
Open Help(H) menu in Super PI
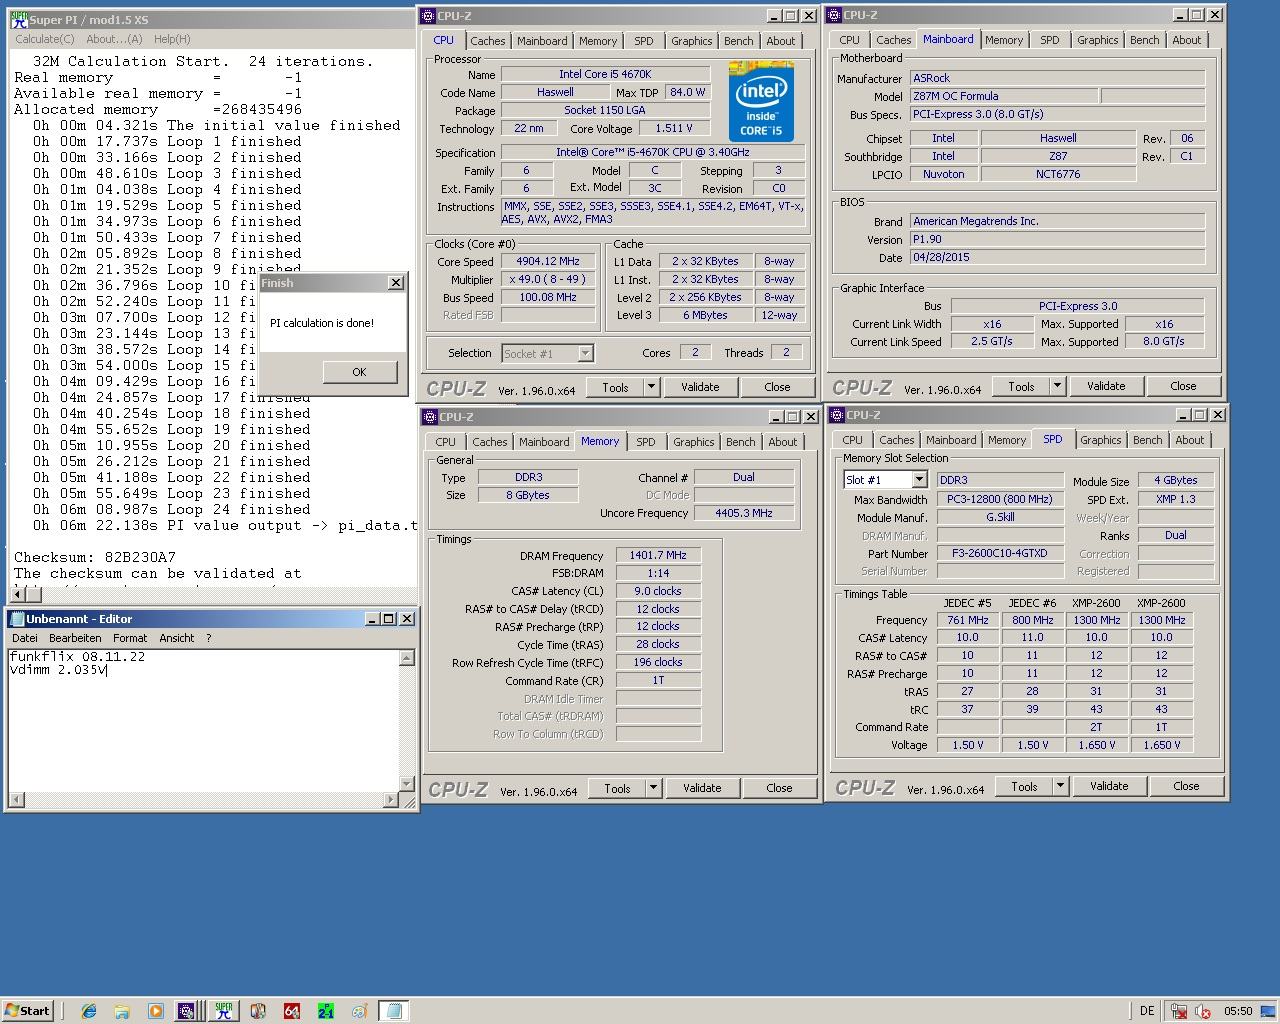(172, 39)
